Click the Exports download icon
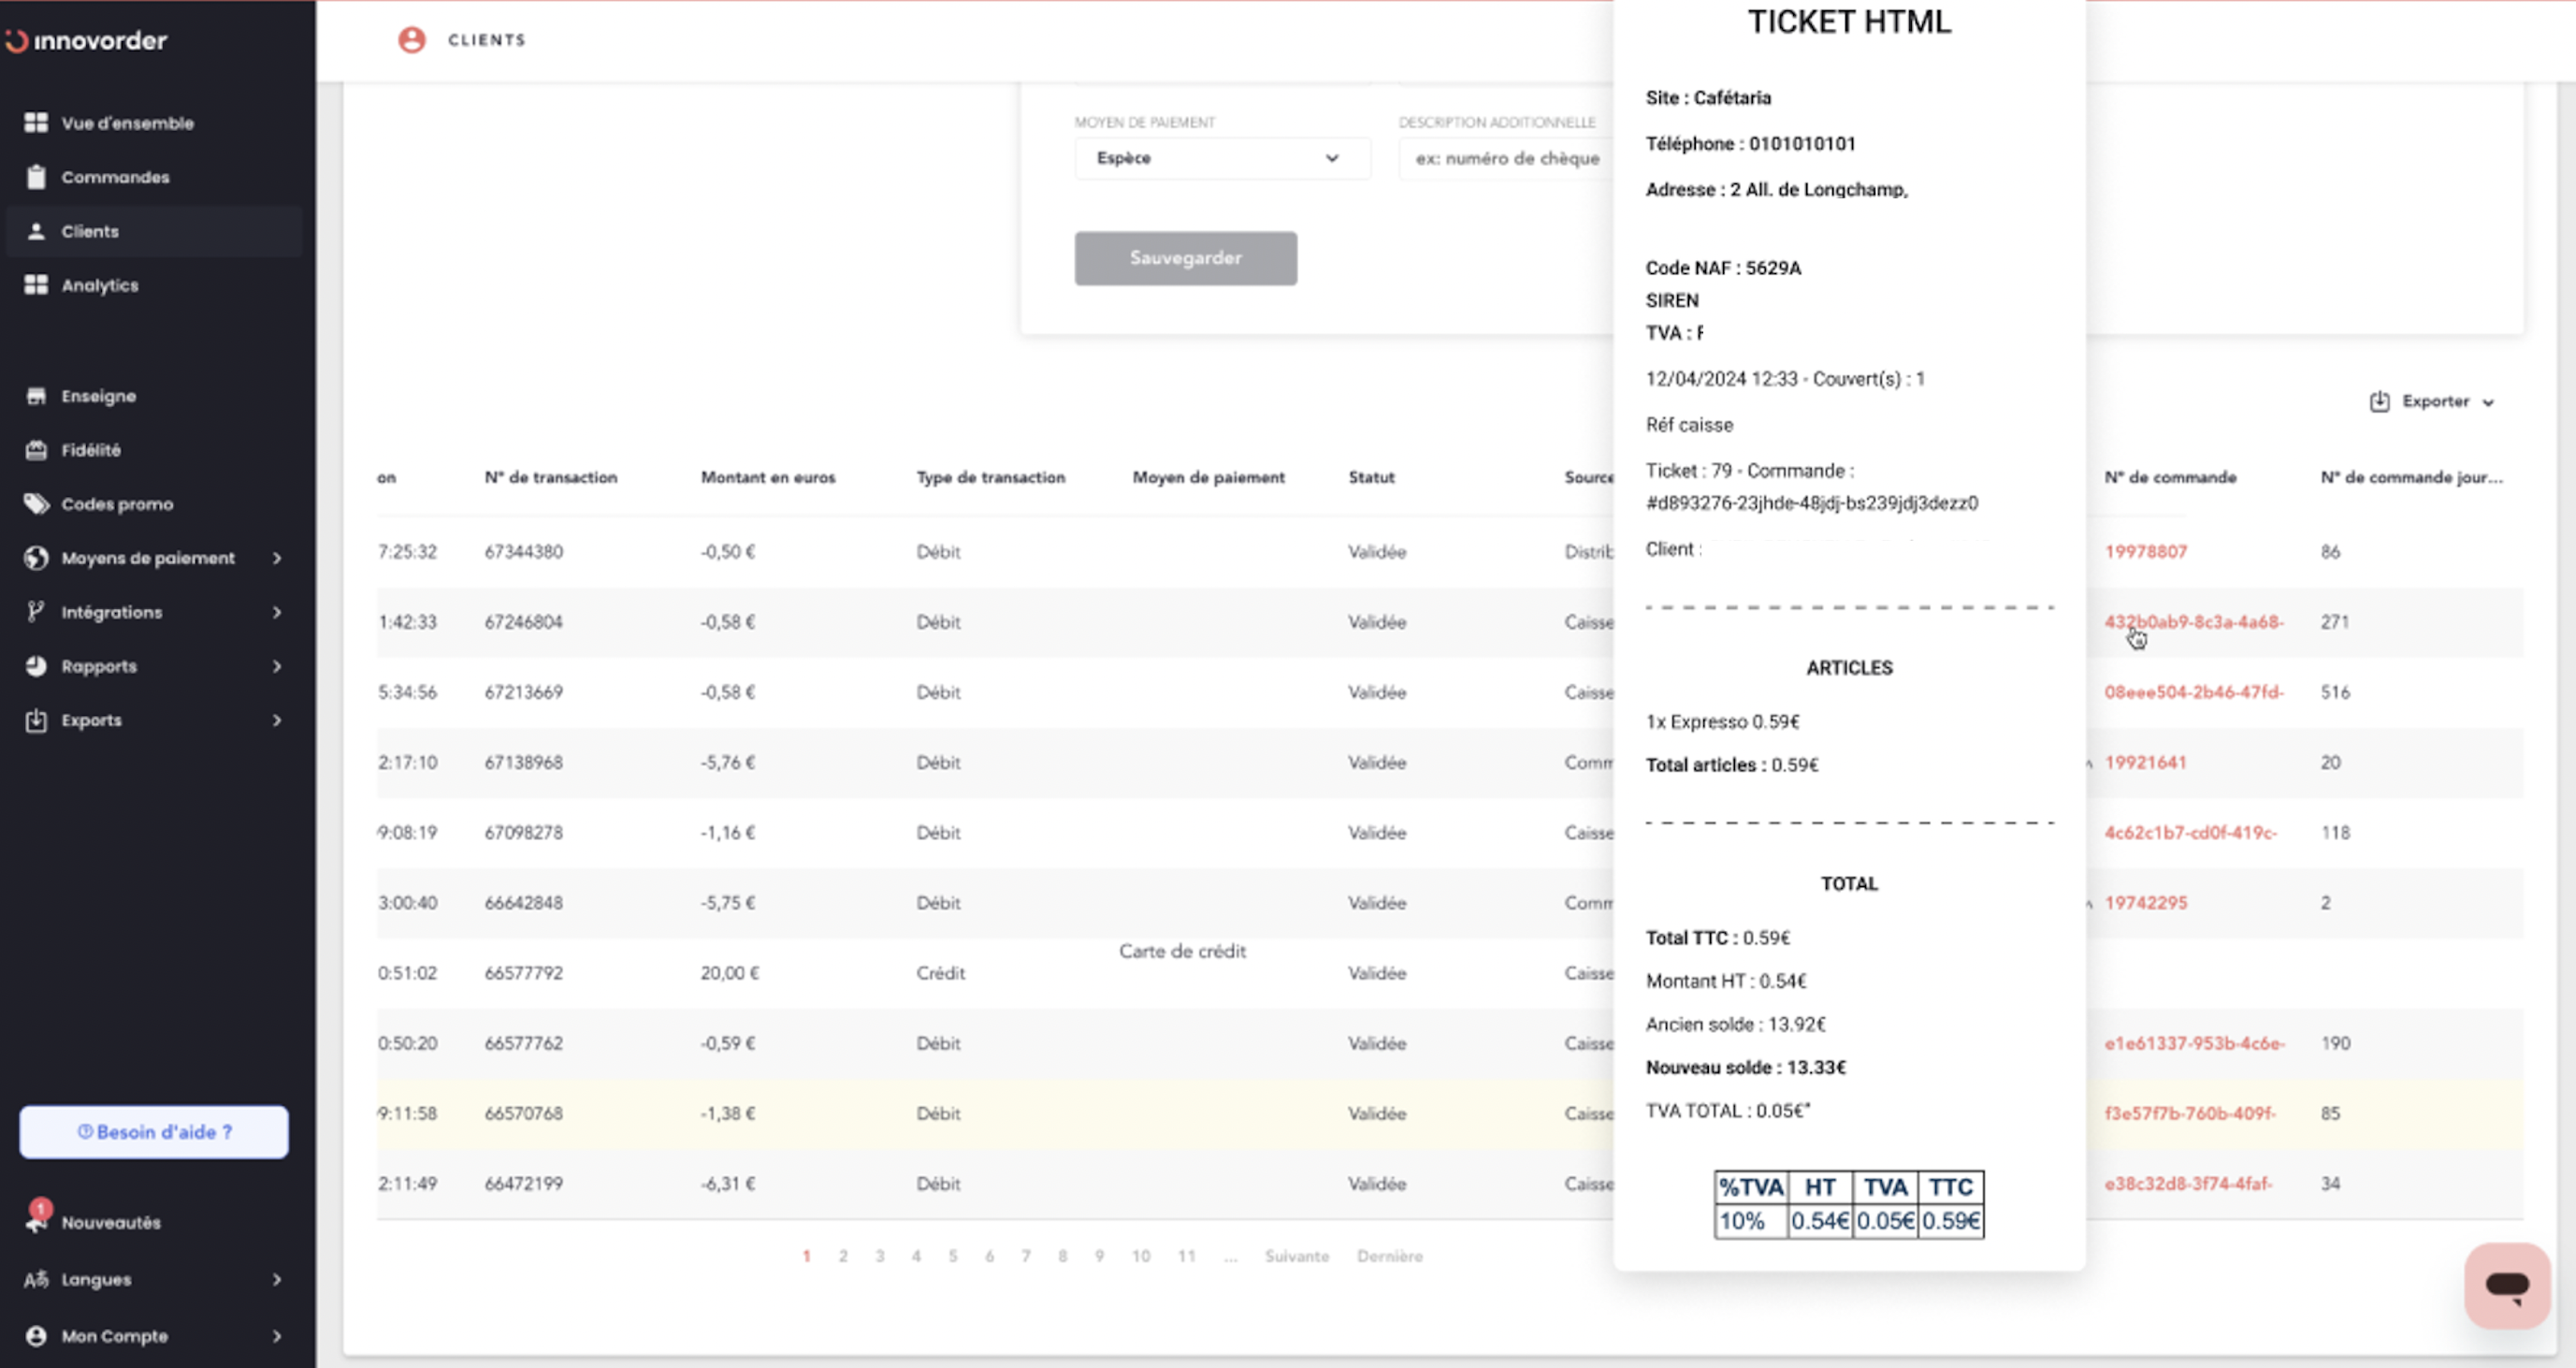The image size is (2576, 1368). point(36,720)
